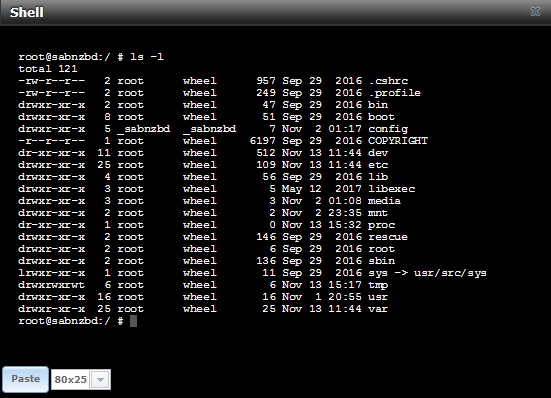Click the 80x25 size field
This screenshot has width=551, height=398.
[x=71, y=380]
